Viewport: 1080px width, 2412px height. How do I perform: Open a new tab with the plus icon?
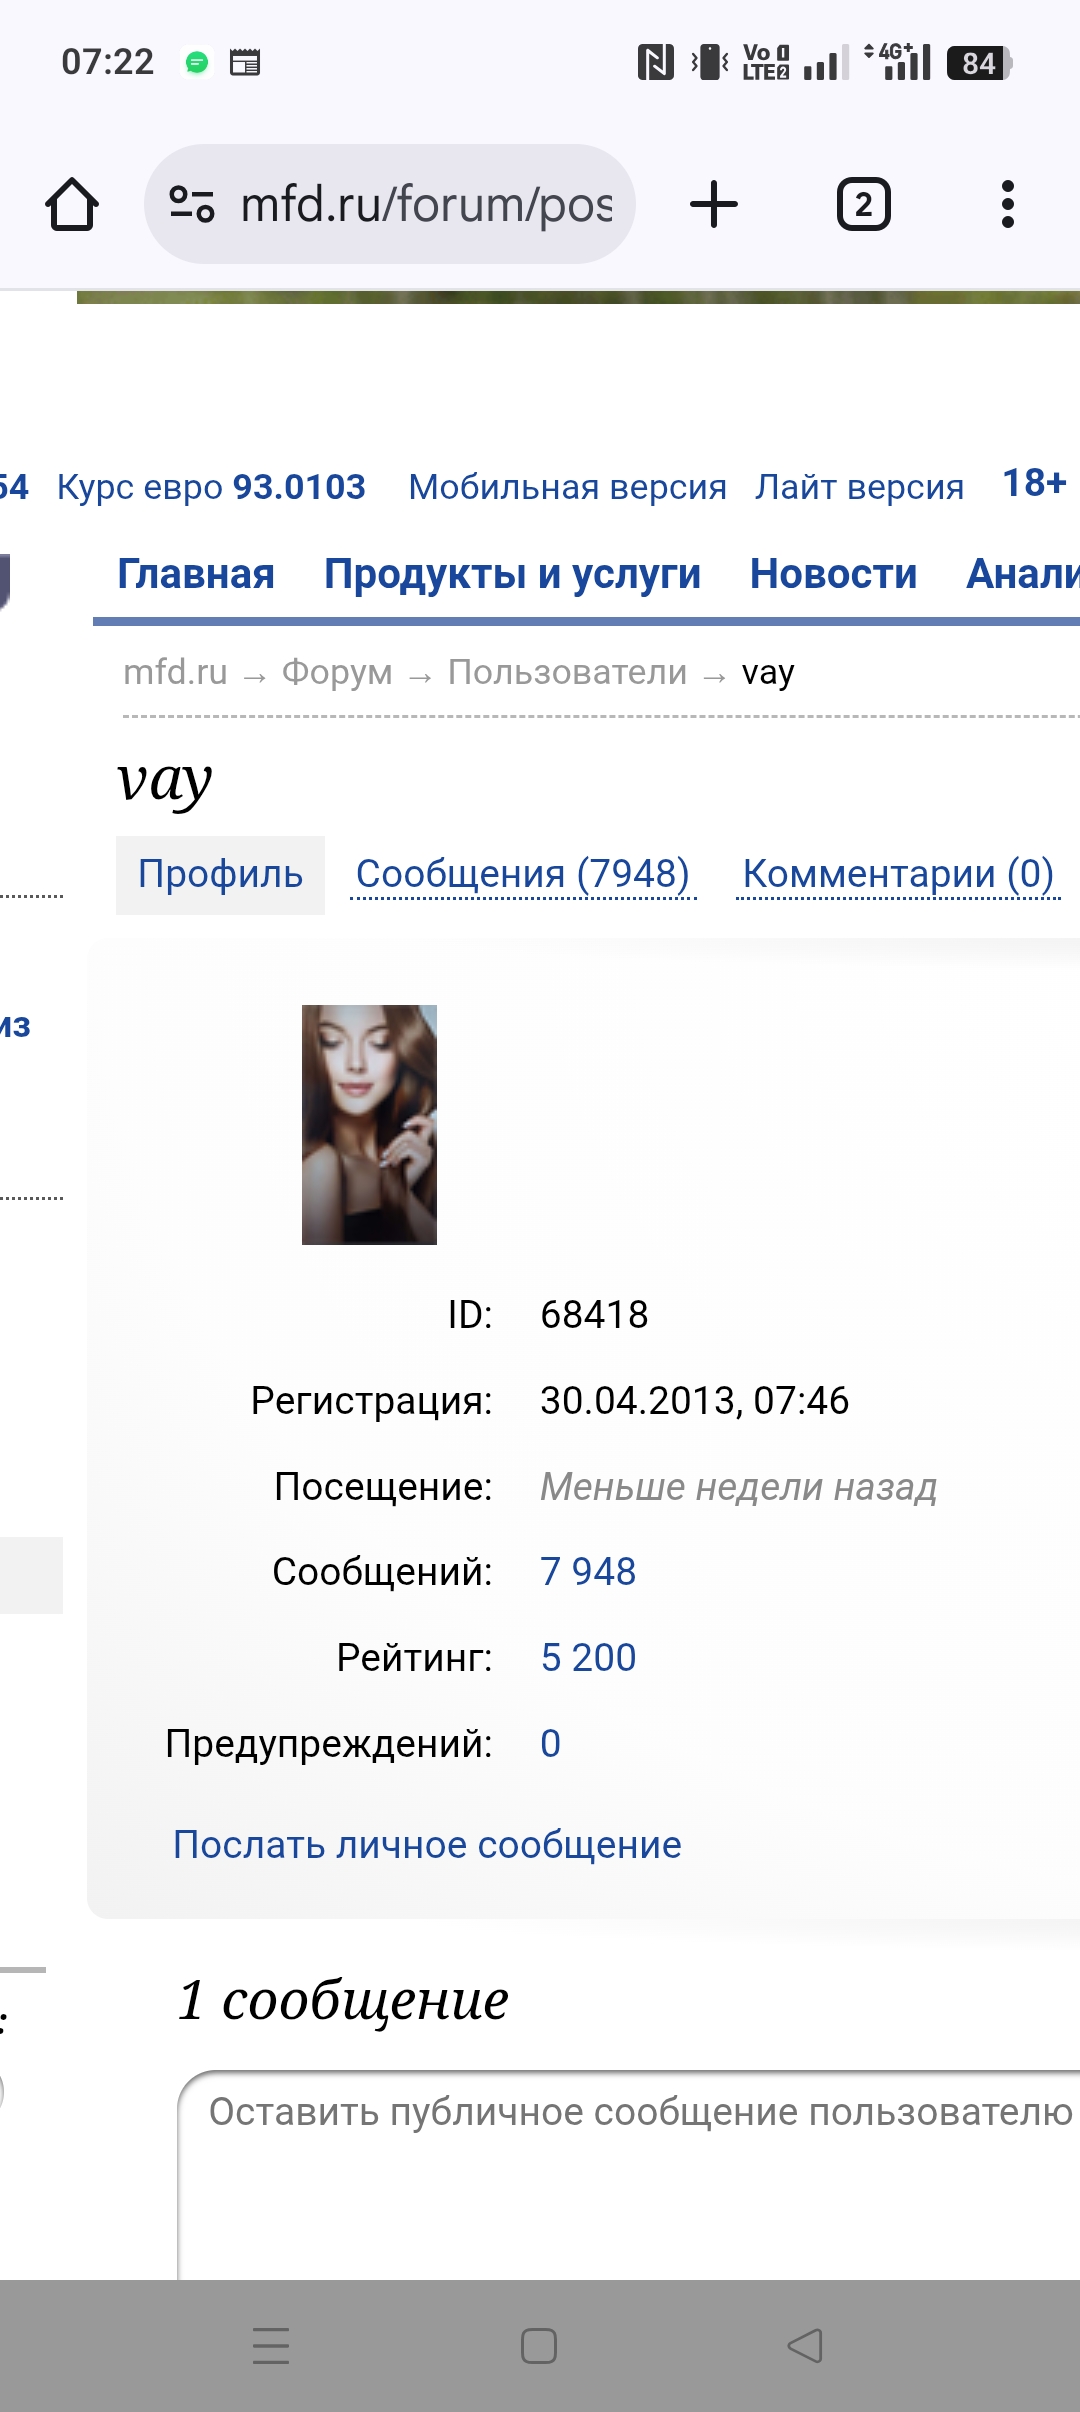pos(714,205)
